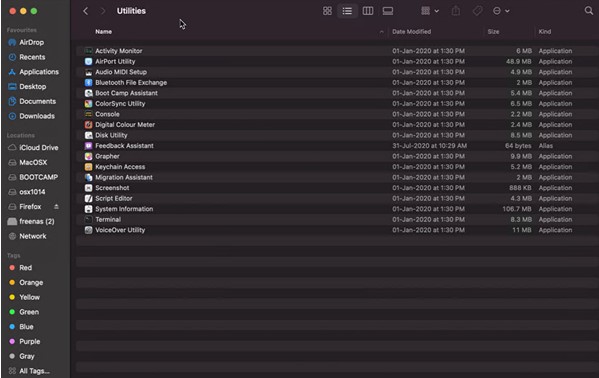Open Downloads in the sidebar
Image resolution: width=599 pixels, height=378 pixels.
pos(37,116)
